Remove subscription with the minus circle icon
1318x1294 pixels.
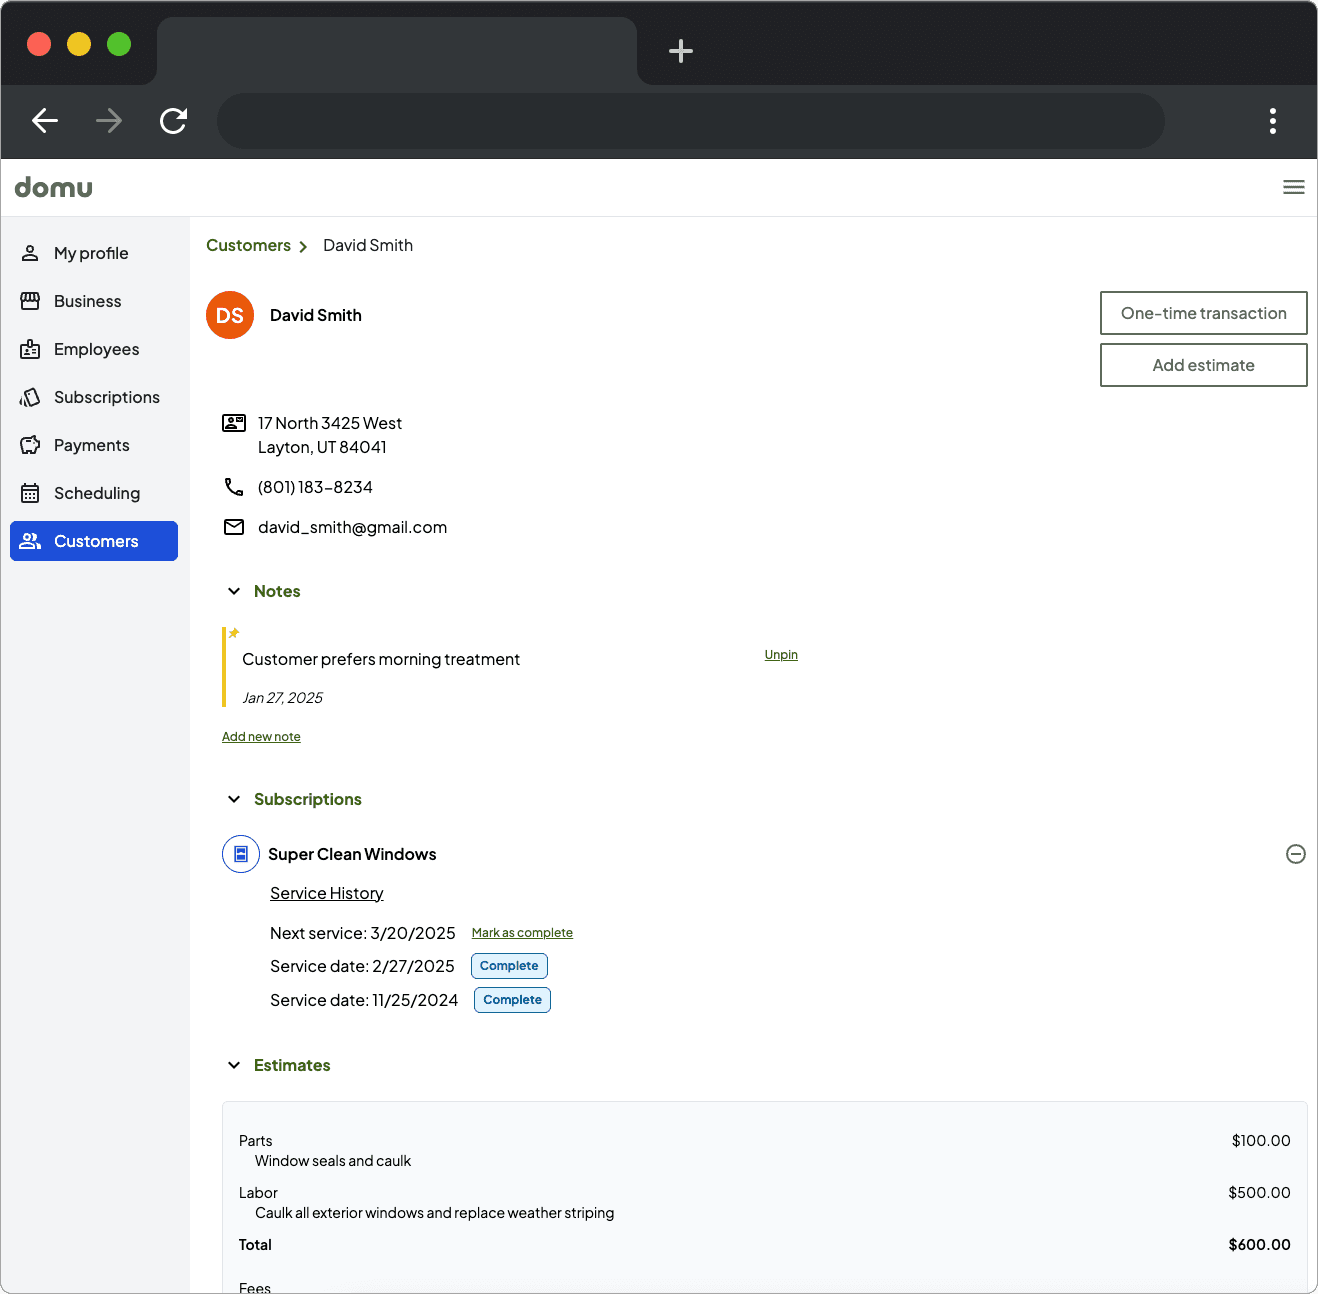click(x=1296, y=854)
